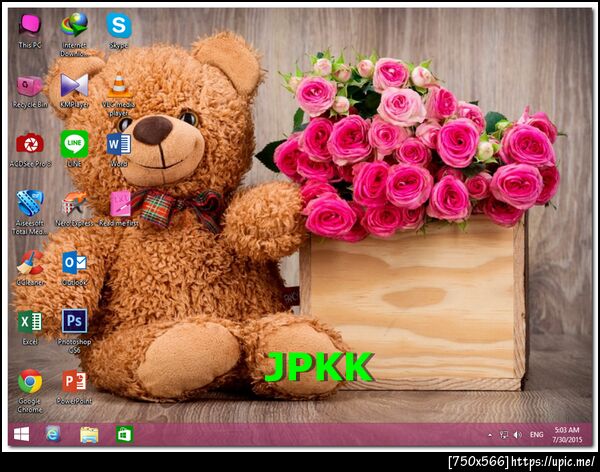The image size is (600, 472).
Task: Click the volume speaker tray icon
Action: pos(517,435)
